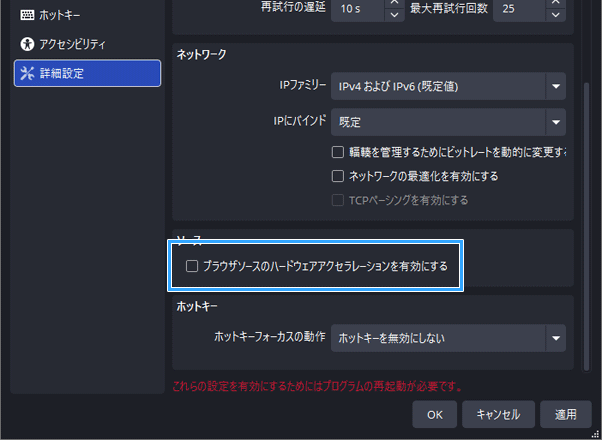
Task: Select the 詳細設定 sidebar entry
Action: click(88, 73)
